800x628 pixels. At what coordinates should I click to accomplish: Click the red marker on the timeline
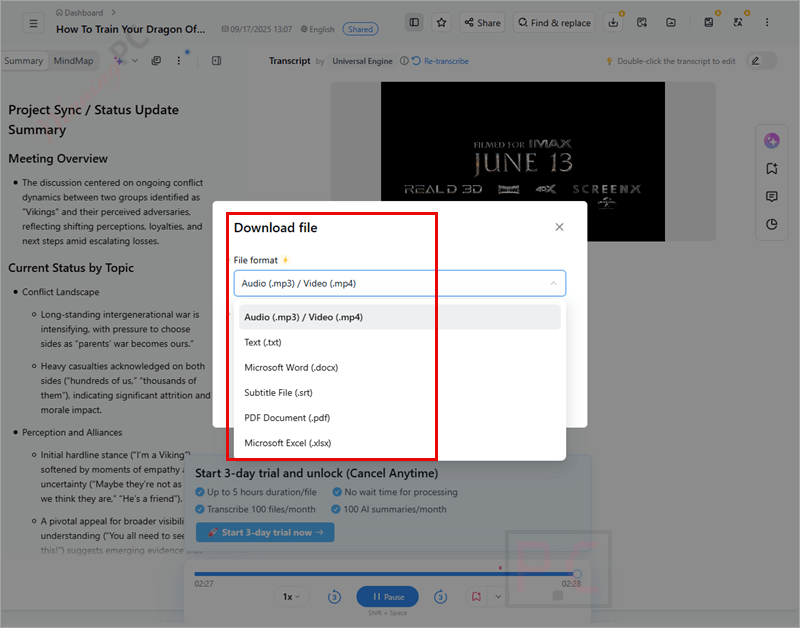[x=500, y=568]
